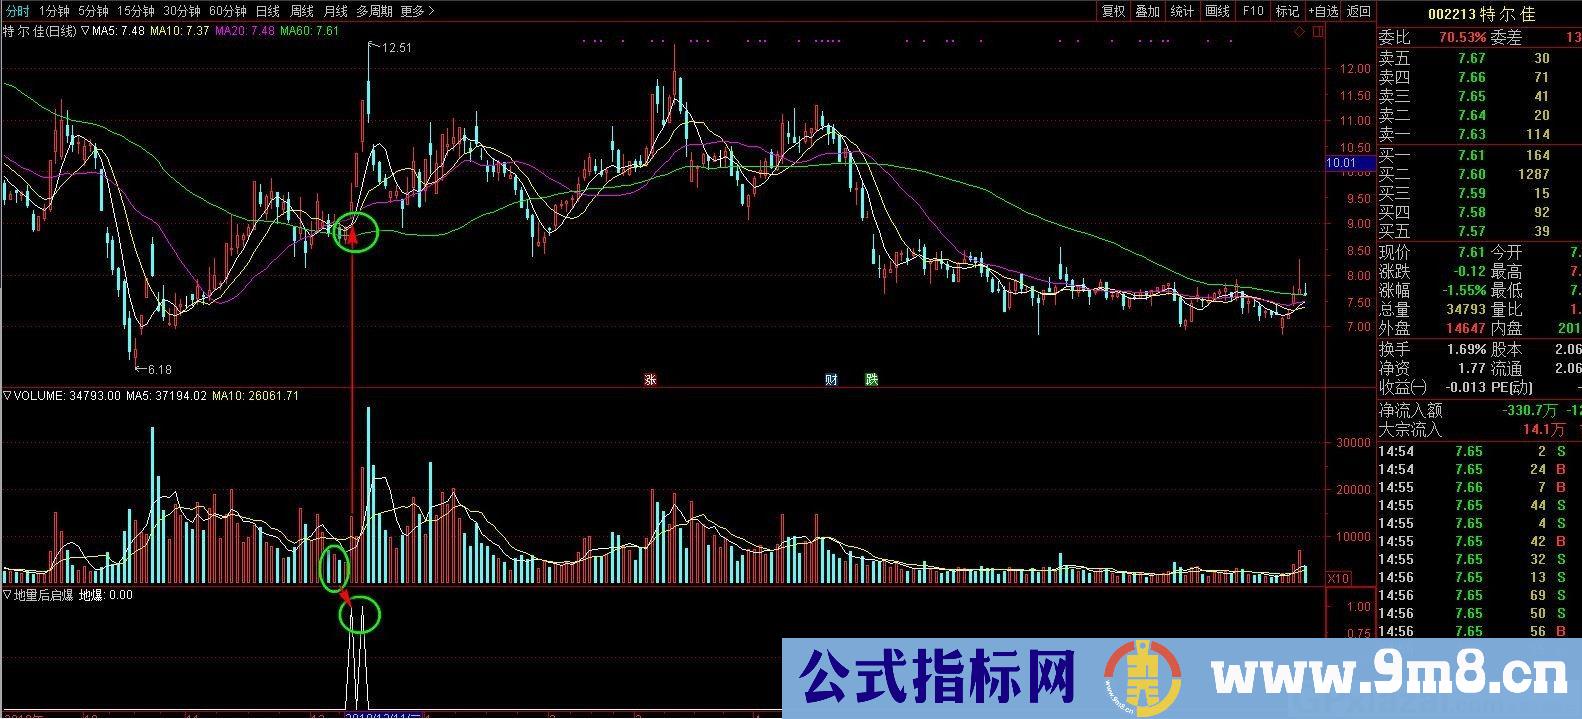Switch to the 5分钟 period tab
The height and width of the screenshot is (719, 1582).
pyautogui.click(x=93, y=11)
